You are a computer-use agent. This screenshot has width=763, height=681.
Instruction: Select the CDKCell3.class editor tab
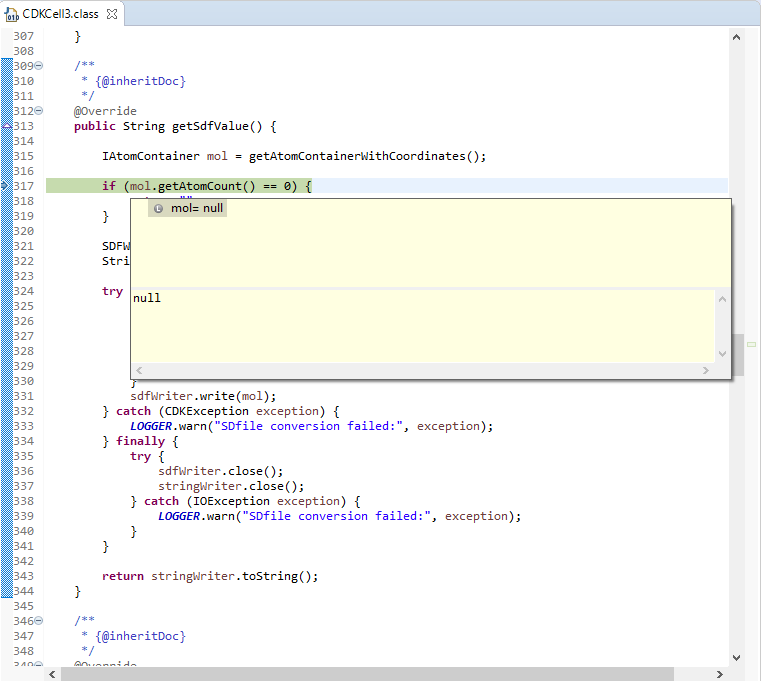[60, 14]
